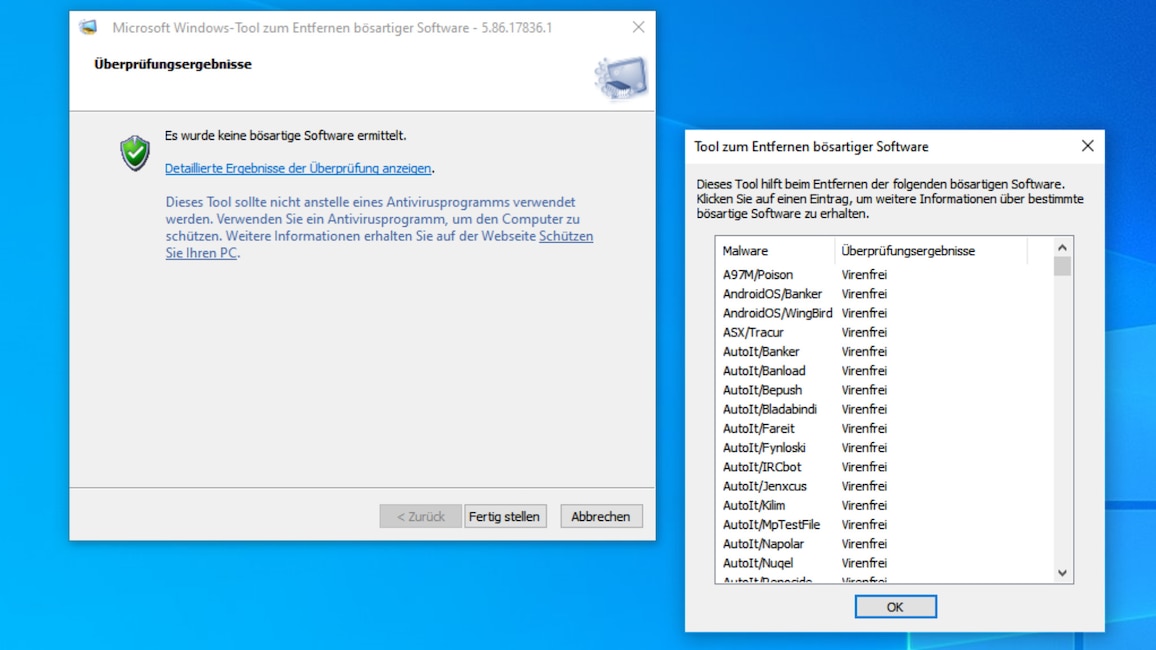Viewport: 1156px width, 650px height.
Task: Click the Fertig stellen button
Action: coord(505,517)
